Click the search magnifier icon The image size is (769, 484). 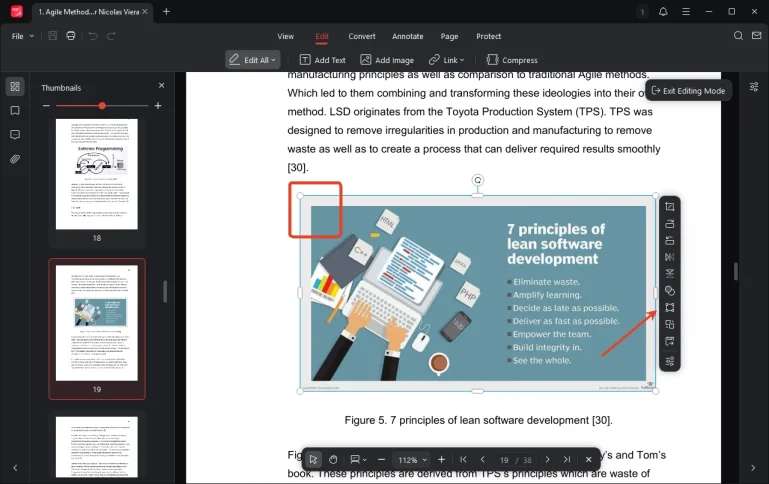click(738, 36)
